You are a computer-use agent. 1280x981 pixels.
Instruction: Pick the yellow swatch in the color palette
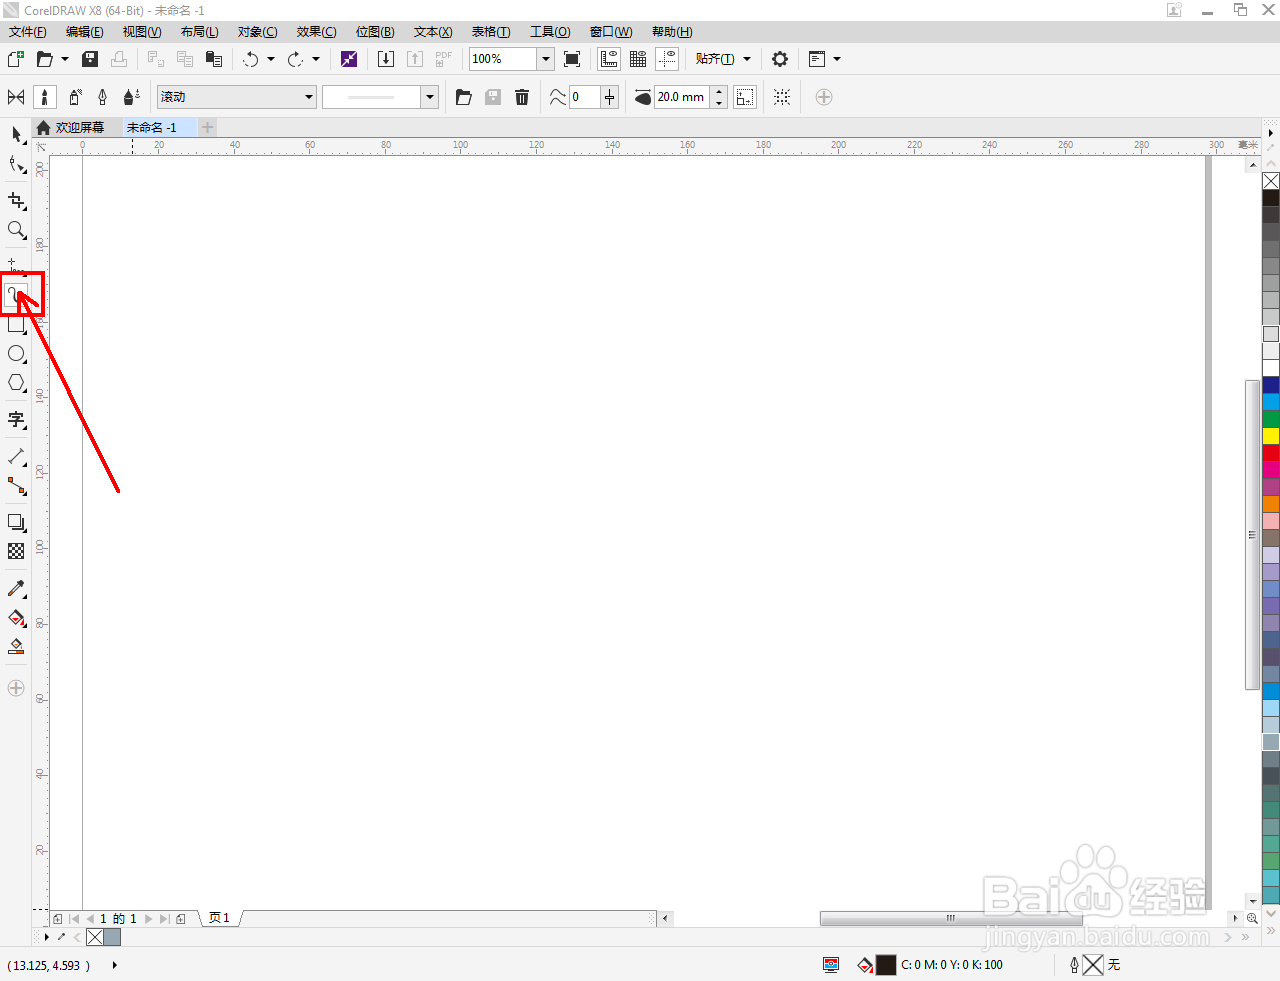[x=1271, y=436]
